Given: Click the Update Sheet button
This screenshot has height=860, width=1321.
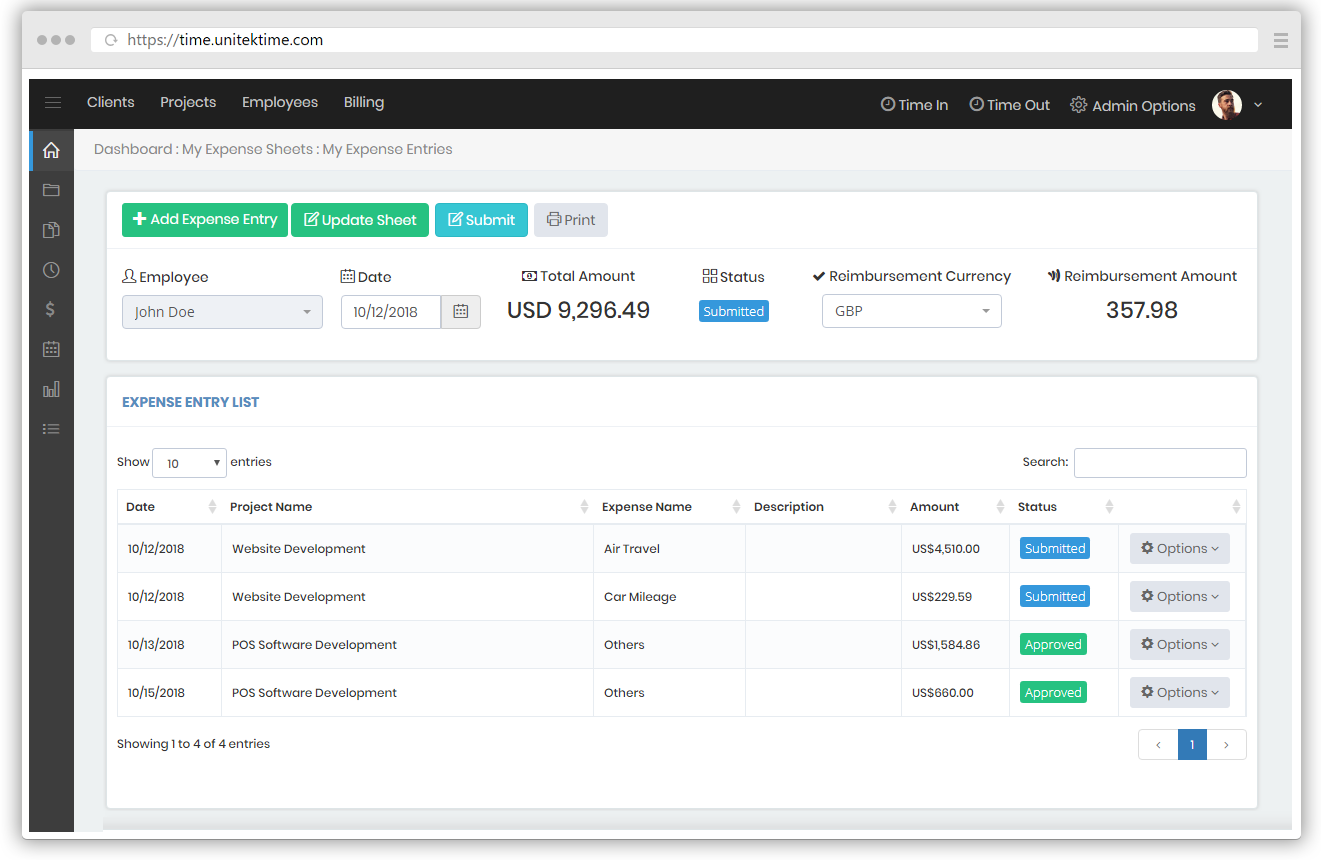Looking at the screenshot, I should coord(360,220).
